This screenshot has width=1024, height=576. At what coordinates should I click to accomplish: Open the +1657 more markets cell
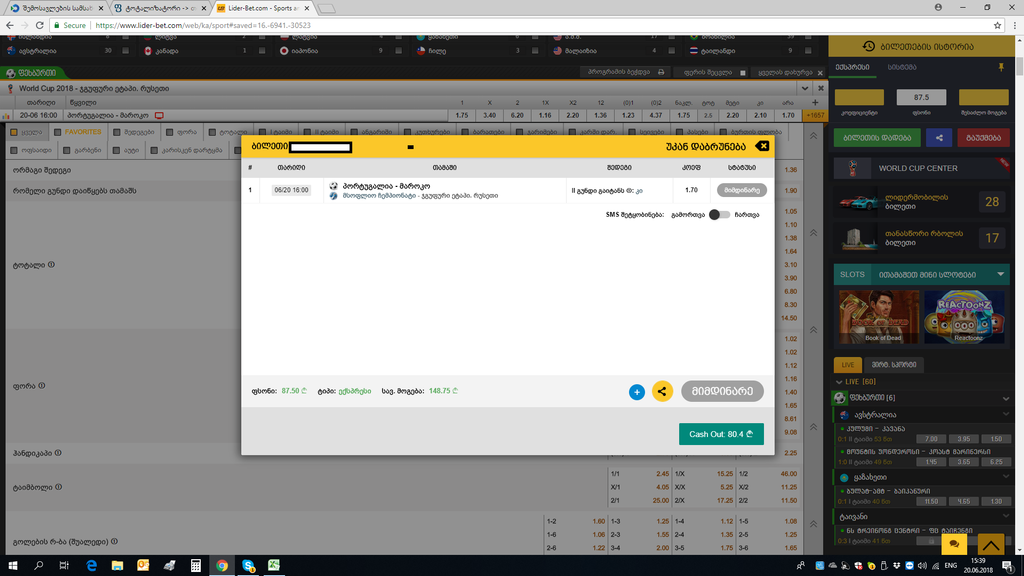pyautogui.click(x=814, y=115)
